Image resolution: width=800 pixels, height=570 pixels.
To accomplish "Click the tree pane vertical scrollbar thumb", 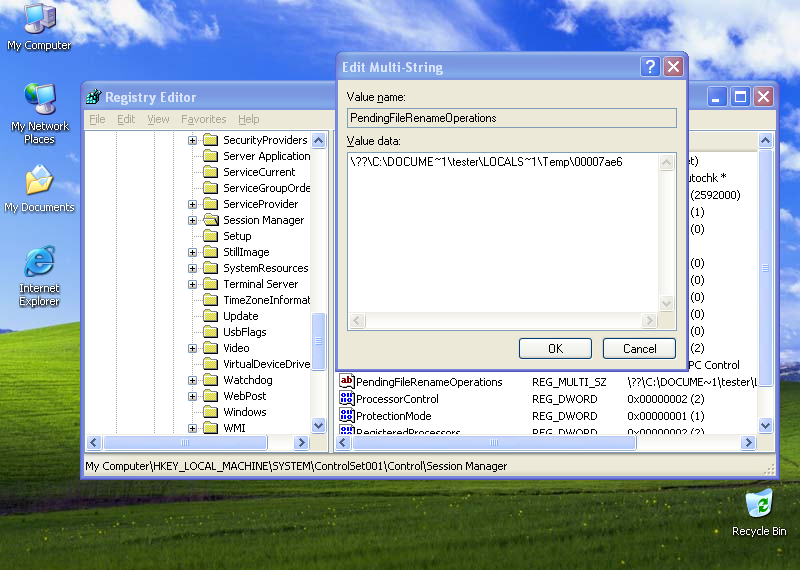I will click(x=318, y=340).
